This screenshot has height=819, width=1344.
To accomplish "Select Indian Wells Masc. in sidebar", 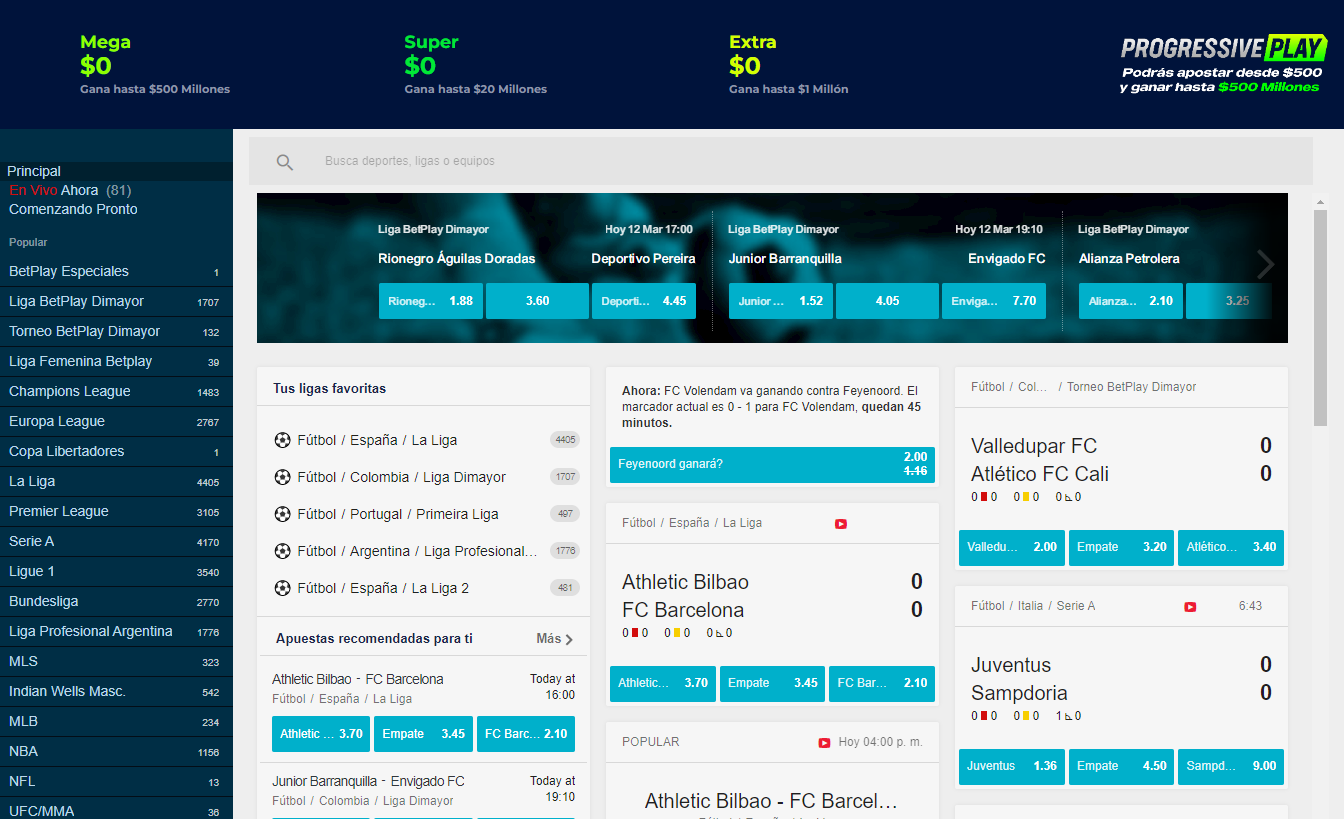I will point(116,691).
